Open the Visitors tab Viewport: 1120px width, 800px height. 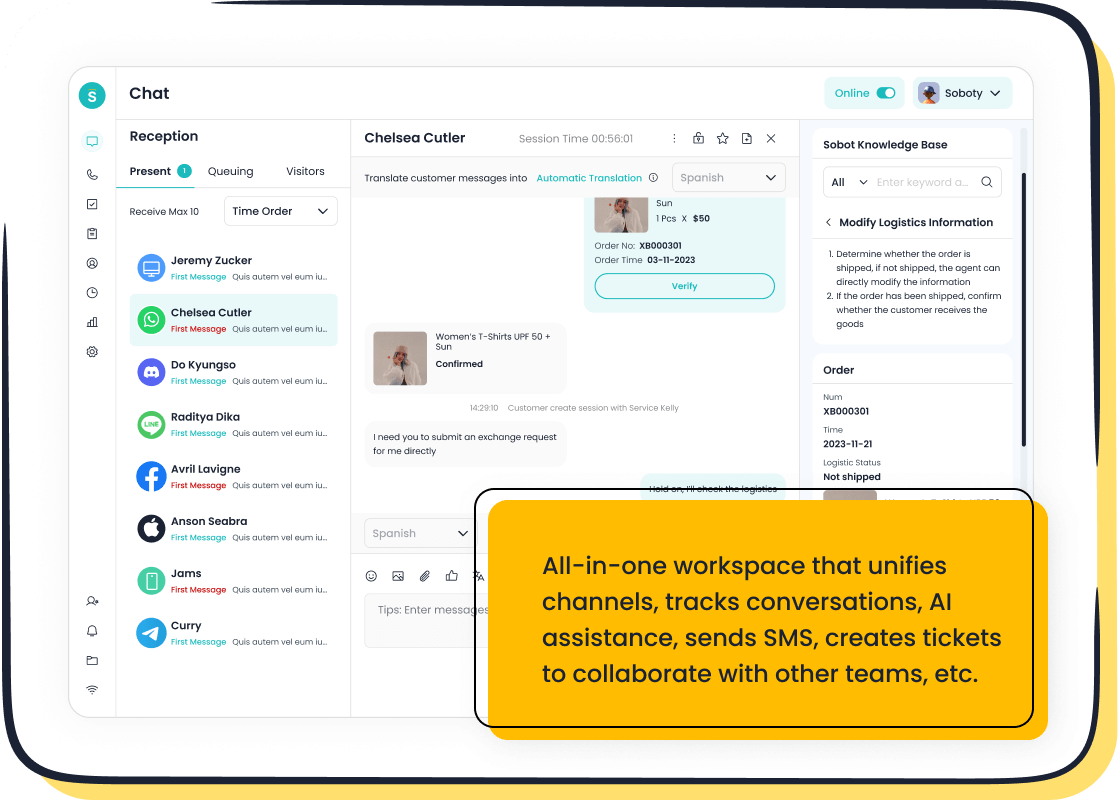(x=305, y=171)
